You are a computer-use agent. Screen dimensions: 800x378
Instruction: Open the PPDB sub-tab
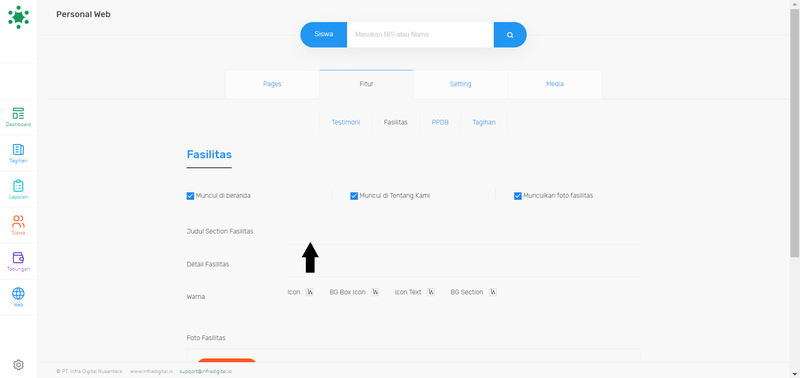(x=440, y=122)
